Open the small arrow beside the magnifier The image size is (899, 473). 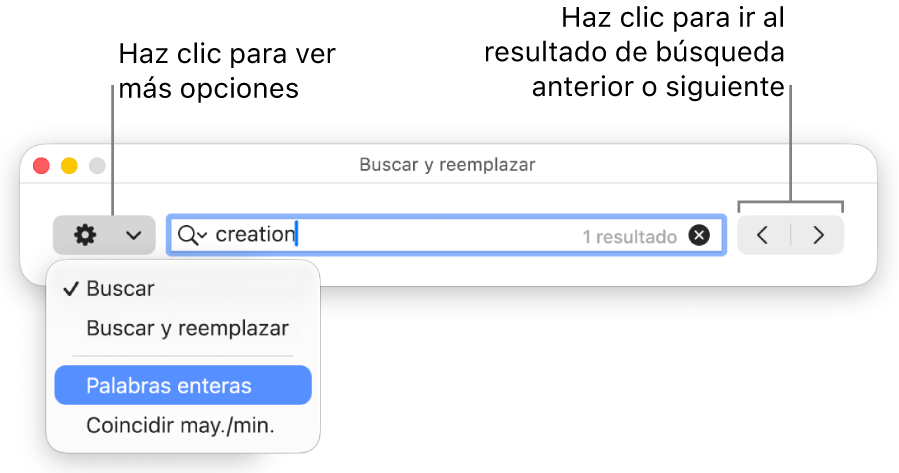(x=202, y=236)
